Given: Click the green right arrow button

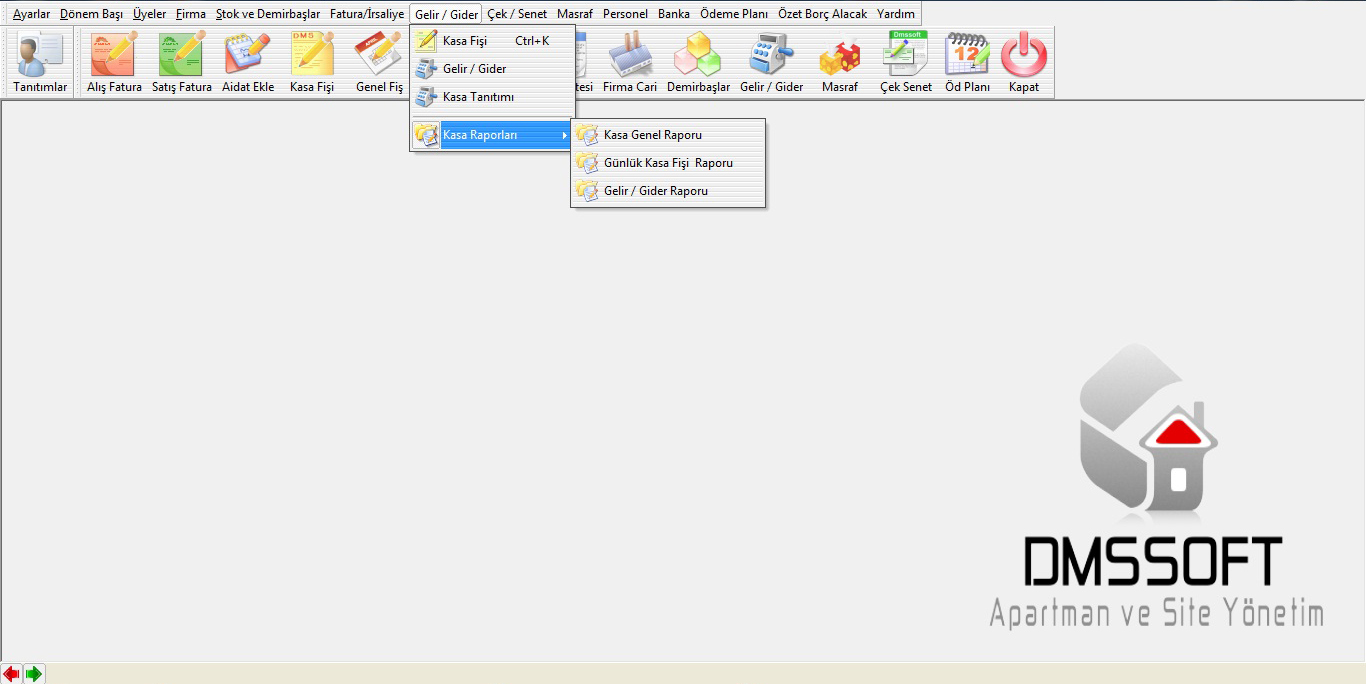Looking at the screenshot, I should pos(34,674).
